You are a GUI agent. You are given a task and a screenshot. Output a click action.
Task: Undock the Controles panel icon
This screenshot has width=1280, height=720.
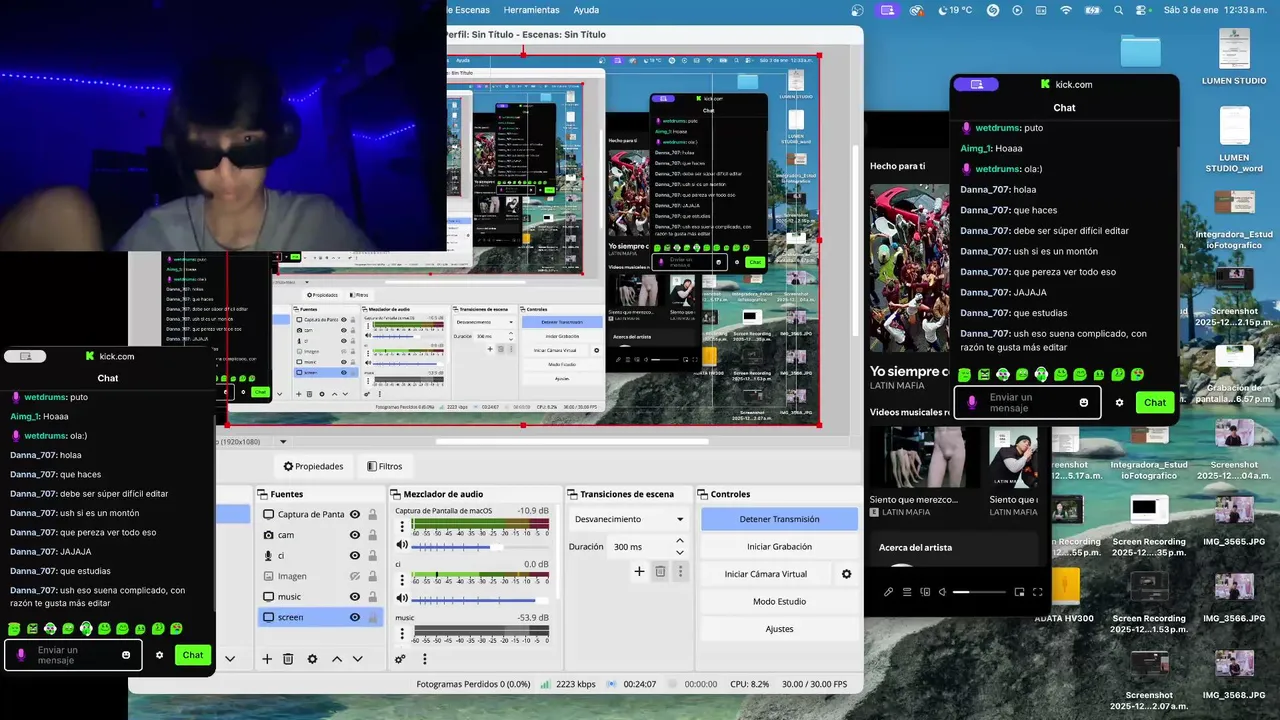pos(703,494)
